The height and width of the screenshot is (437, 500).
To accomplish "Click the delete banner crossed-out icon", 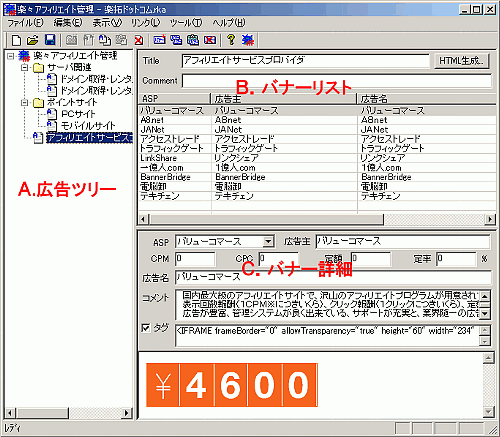I will point(210,40).
